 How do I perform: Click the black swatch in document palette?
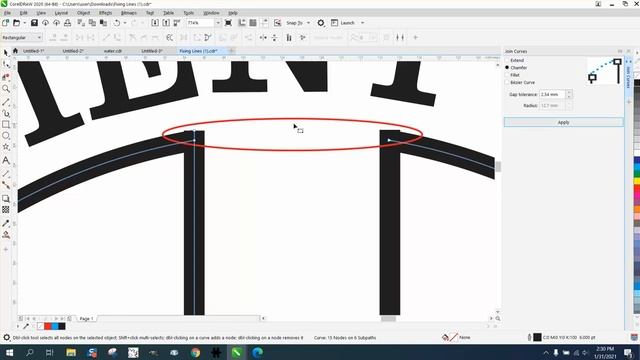point(62,326)
